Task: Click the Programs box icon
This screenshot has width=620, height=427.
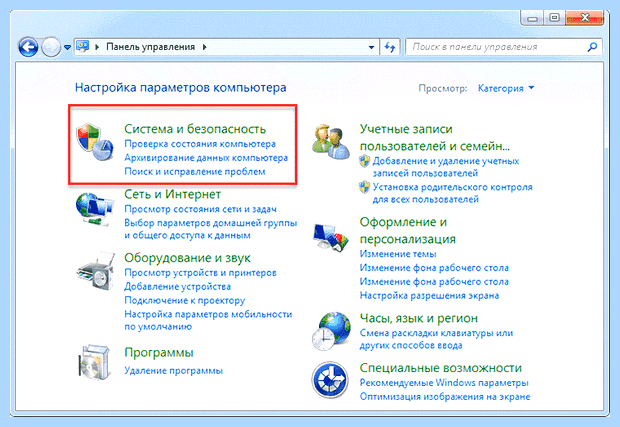Action: click(x=94, y=362)
